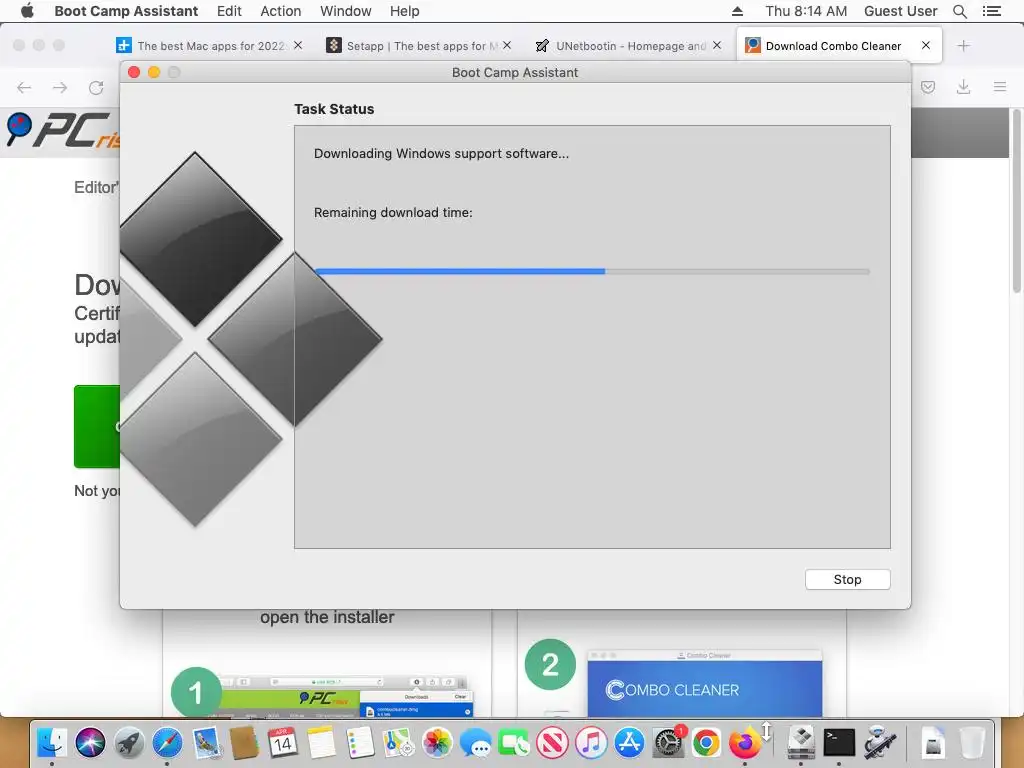
Task: Save page to Pocket icon in Firefox
Action: pyautogui.click(x=928, y=87)
